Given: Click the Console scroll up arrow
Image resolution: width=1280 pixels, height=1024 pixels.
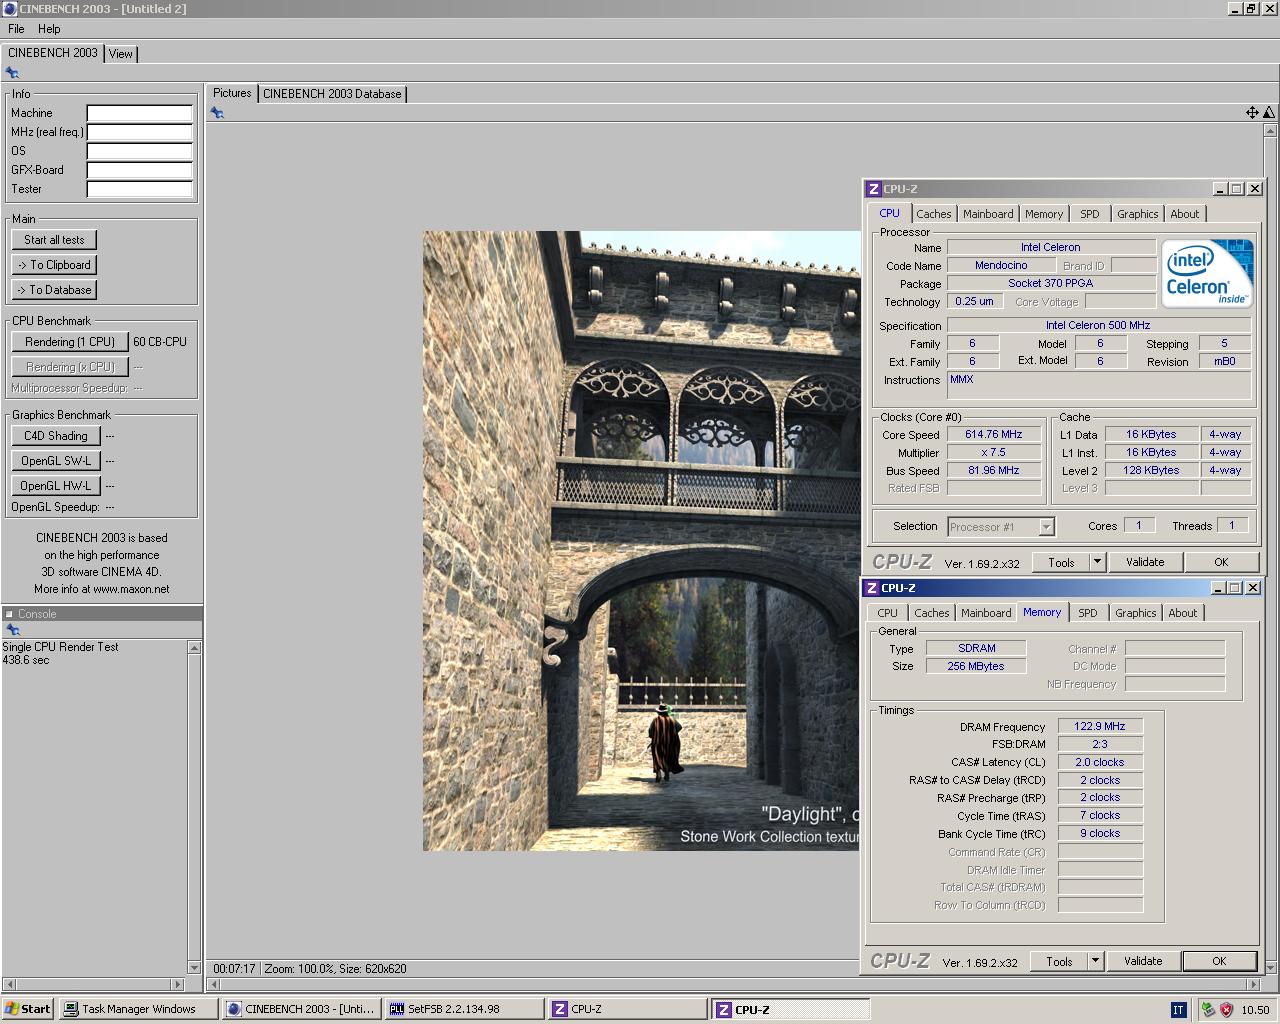Looking at the screenshot, I should 194,648.
